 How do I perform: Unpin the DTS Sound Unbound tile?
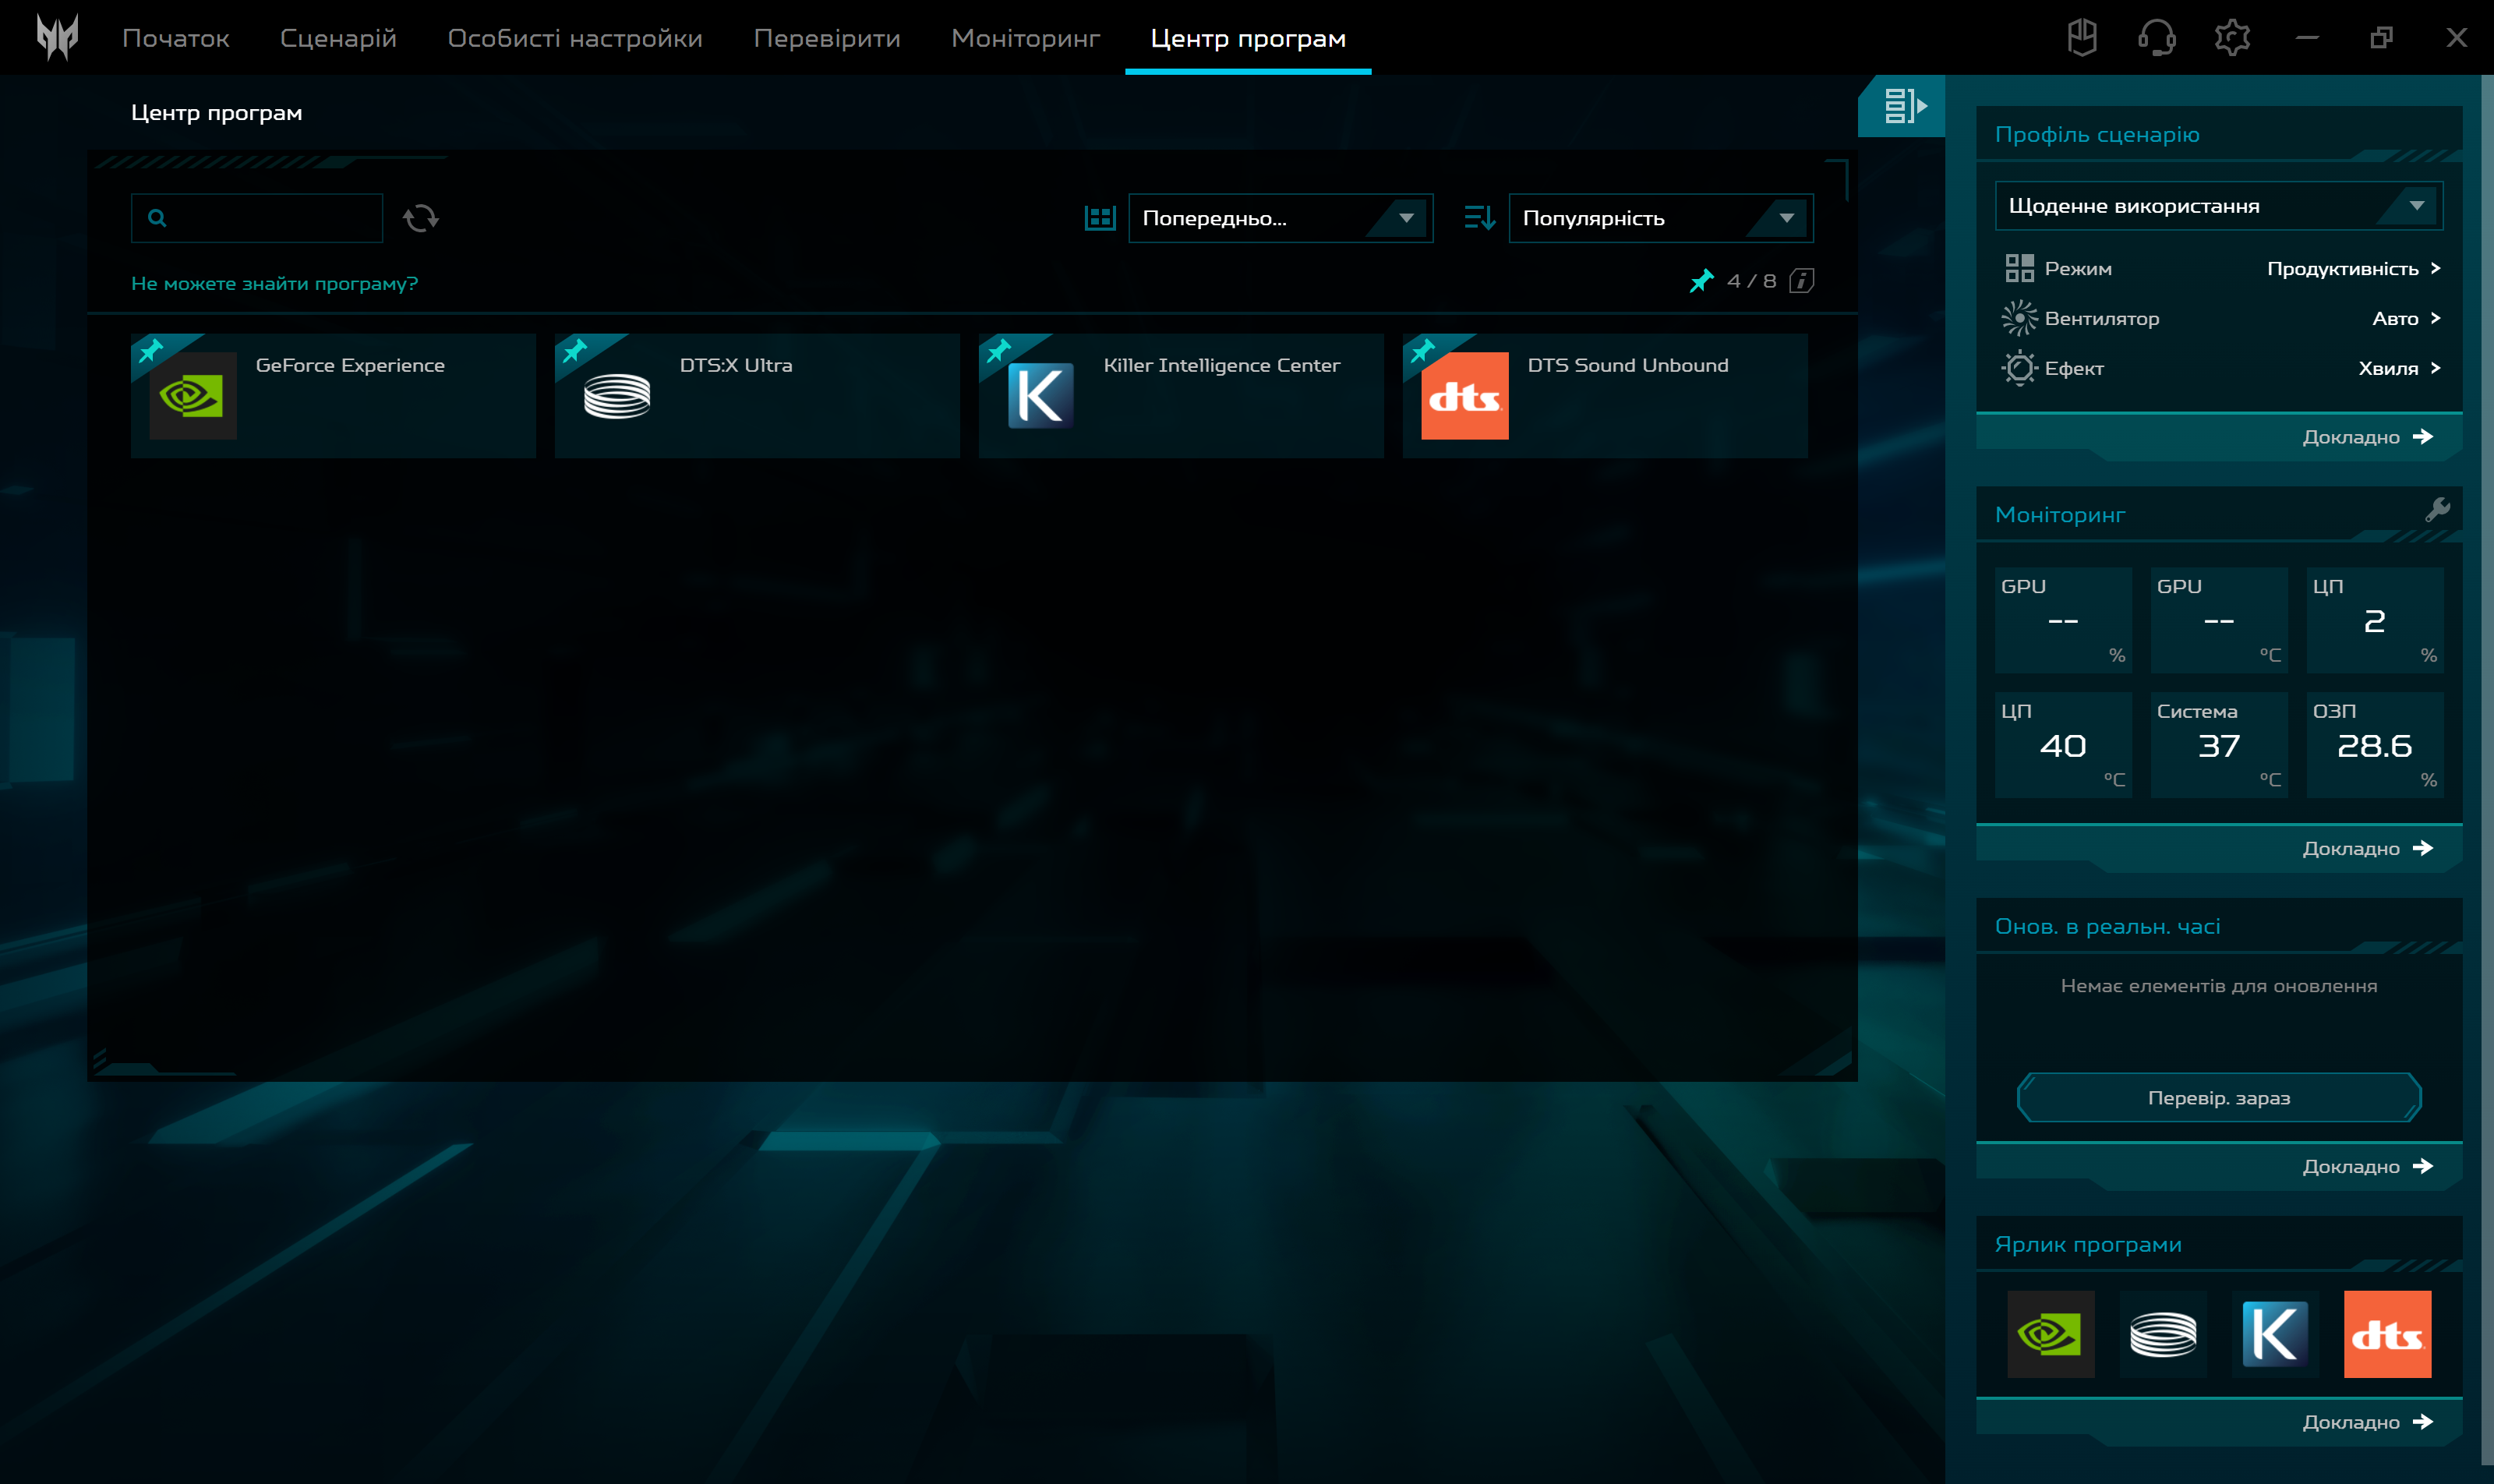1423,351
